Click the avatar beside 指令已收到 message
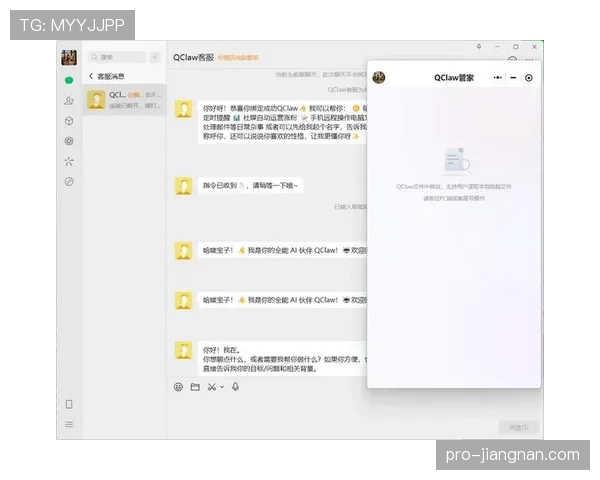 pos(184,186)
